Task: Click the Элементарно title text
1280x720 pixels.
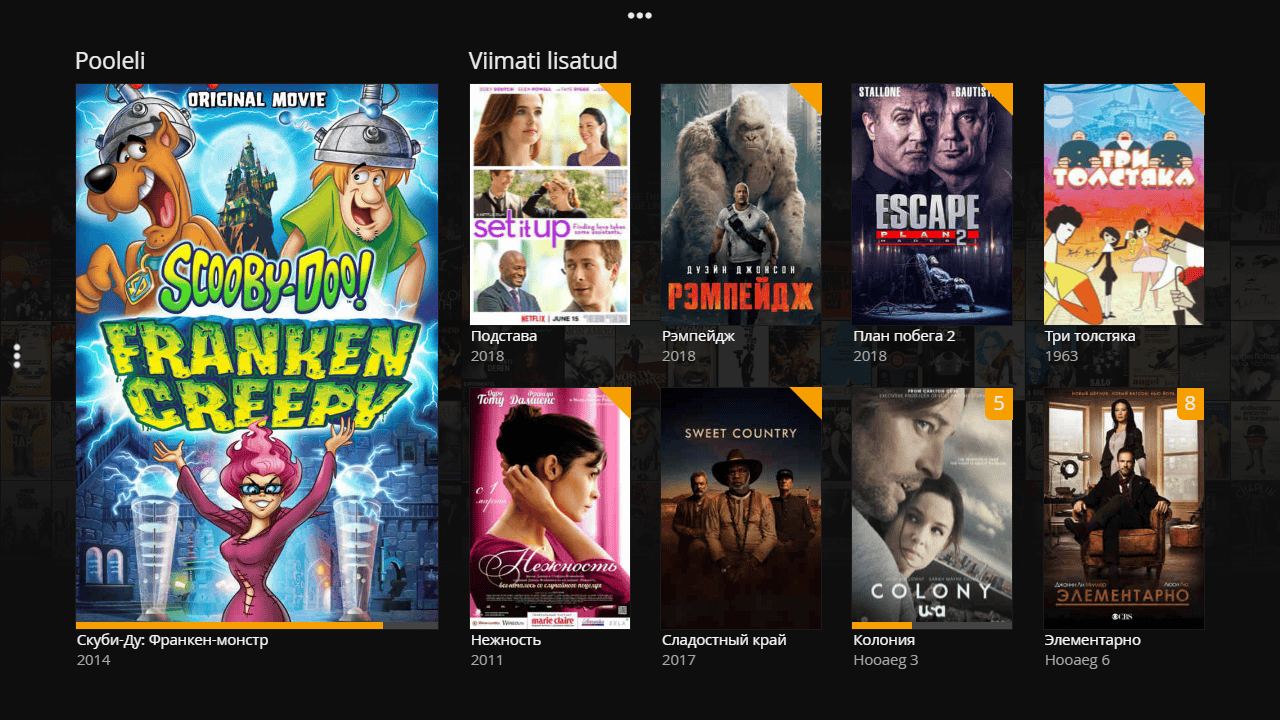Action: point(1093,640)
